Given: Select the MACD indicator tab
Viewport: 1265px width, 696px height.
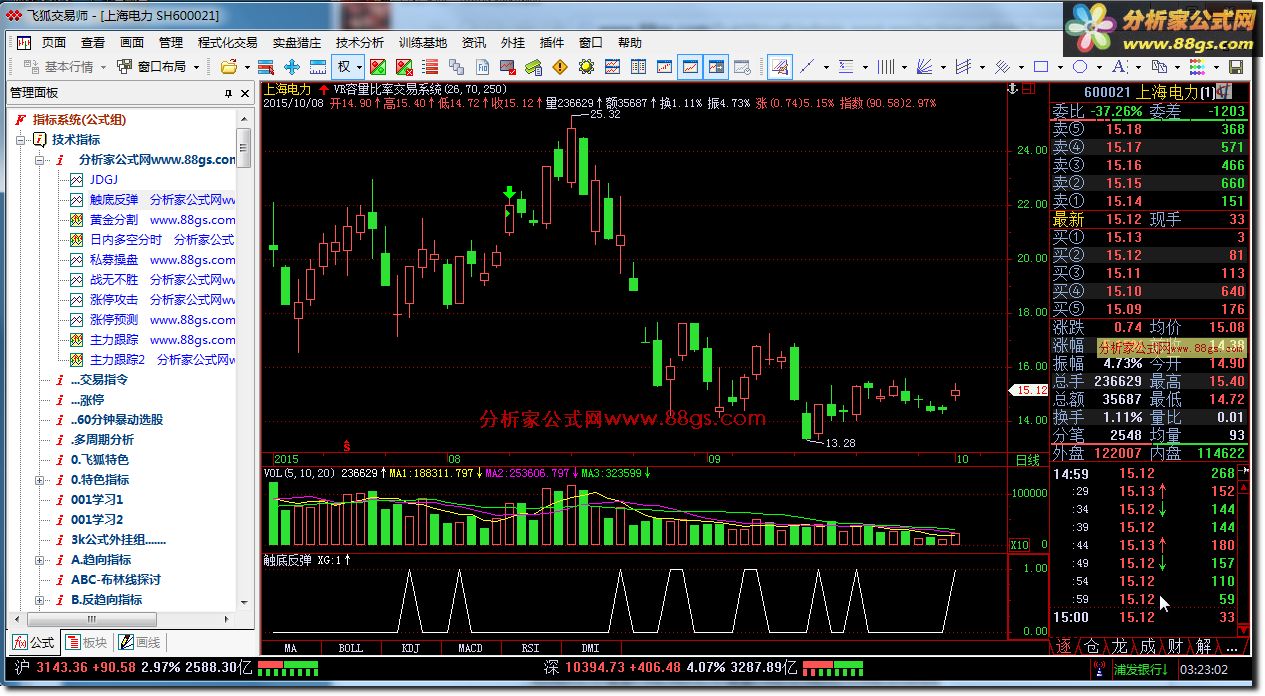Looking at the screenshot, I should (x=470, y=648).
